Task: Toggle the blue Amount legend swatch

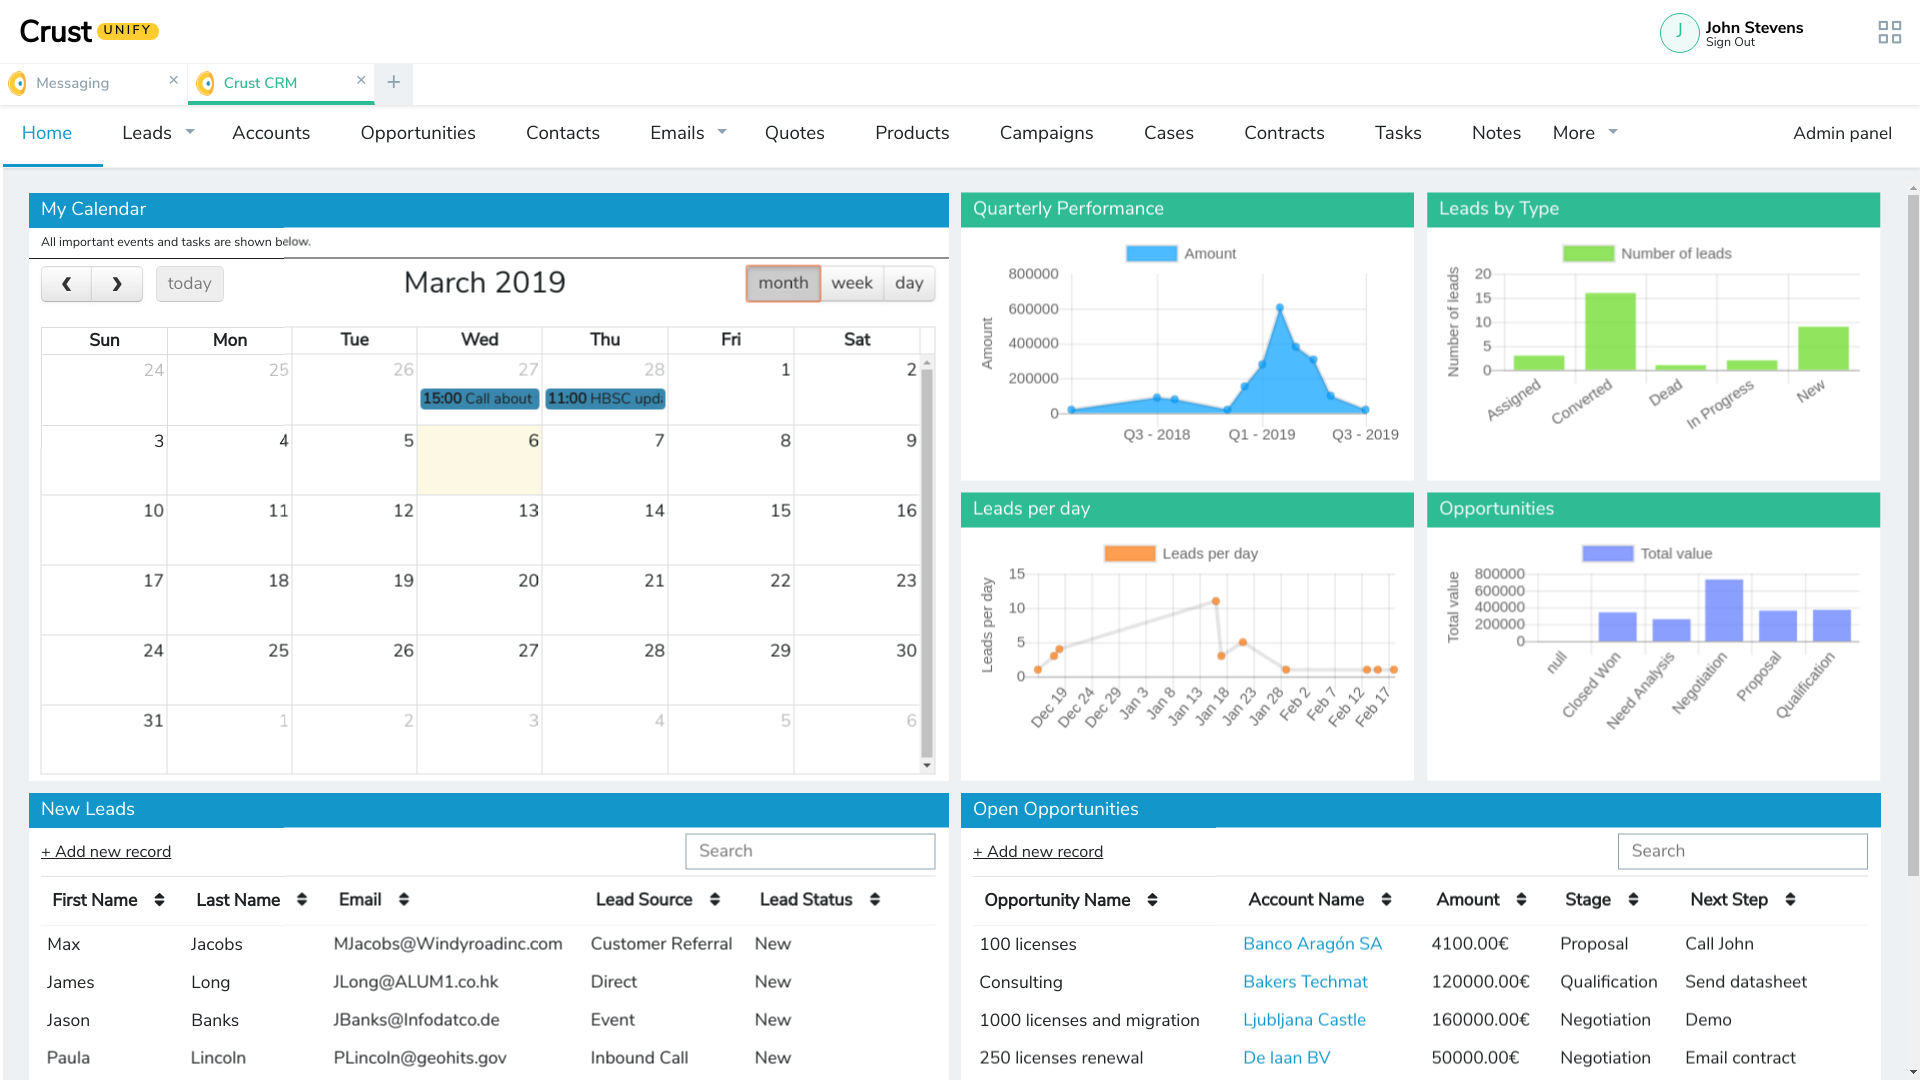Action: (x=1151, y=254)
